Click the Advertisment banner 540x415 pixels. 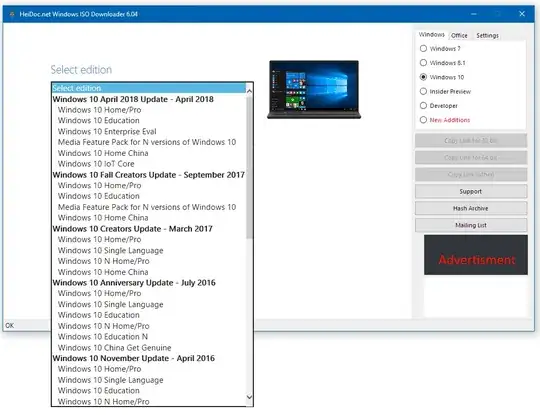(476, 255)
